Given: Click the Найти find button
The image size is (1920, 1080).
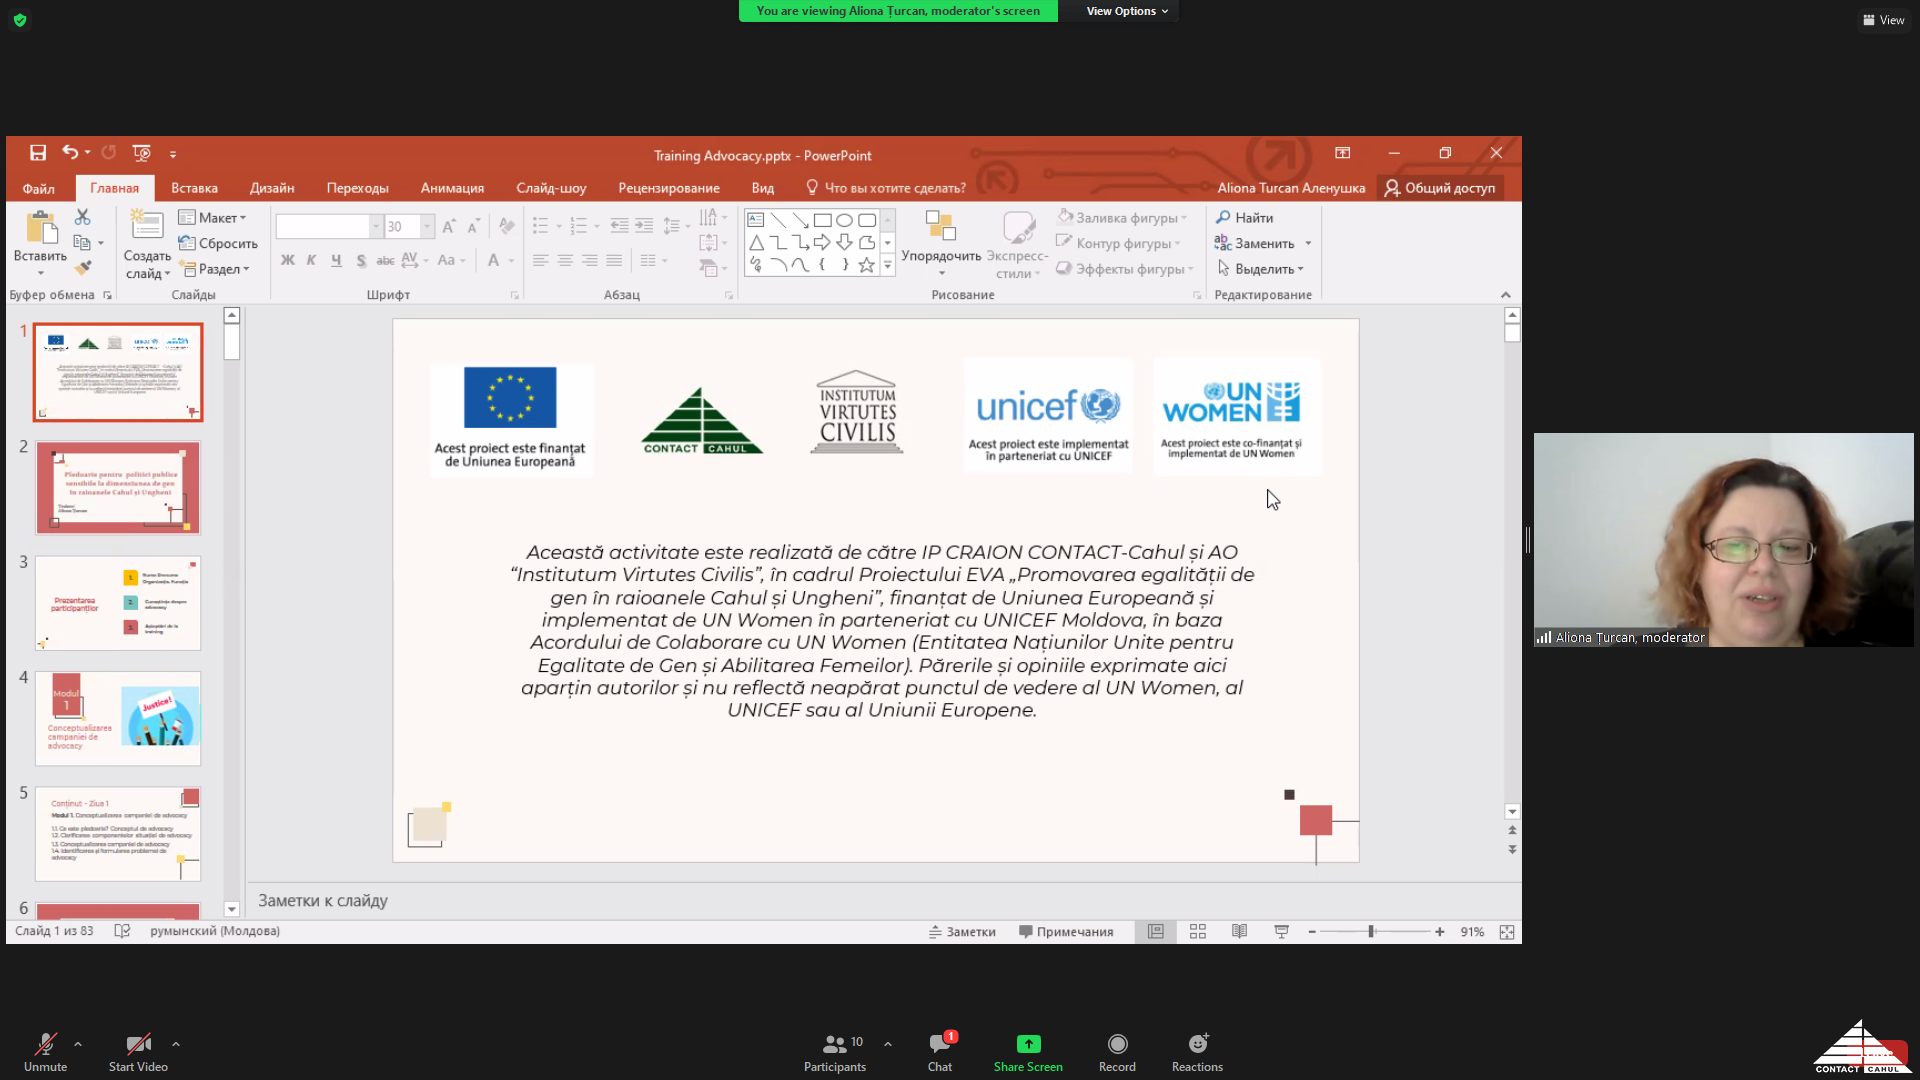Looking at the screenshot, I should coord(1244,218).
